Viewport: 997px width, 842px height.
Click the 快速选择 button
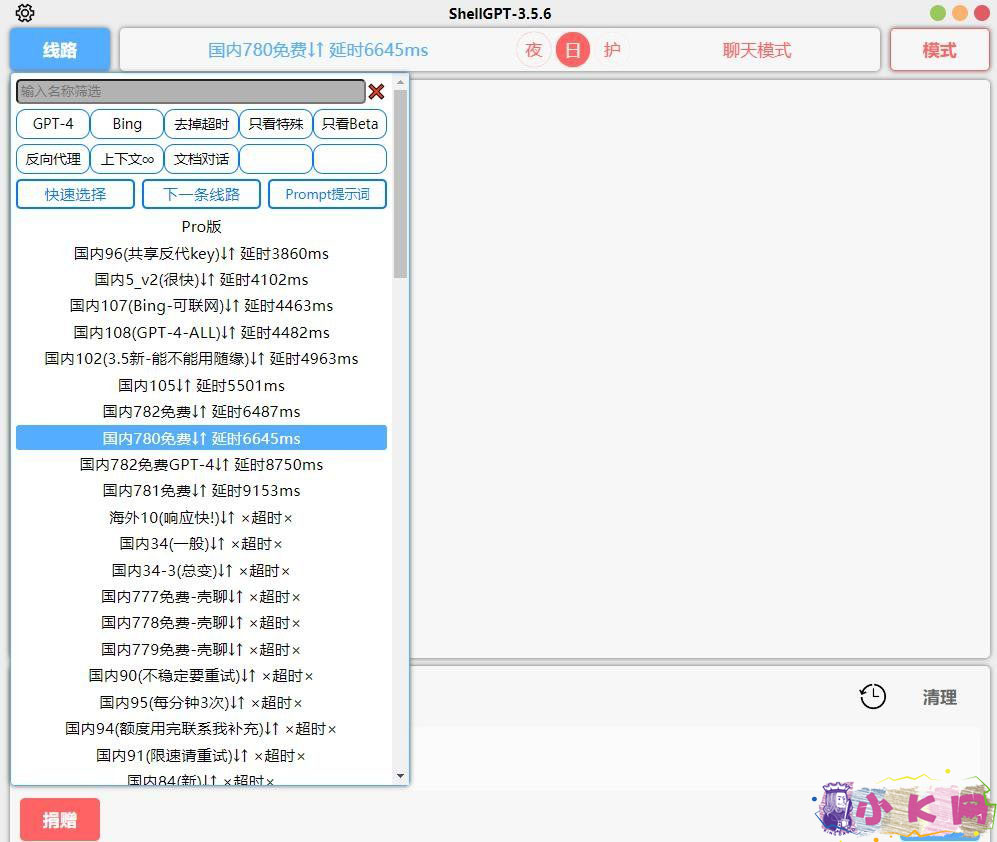75,194
